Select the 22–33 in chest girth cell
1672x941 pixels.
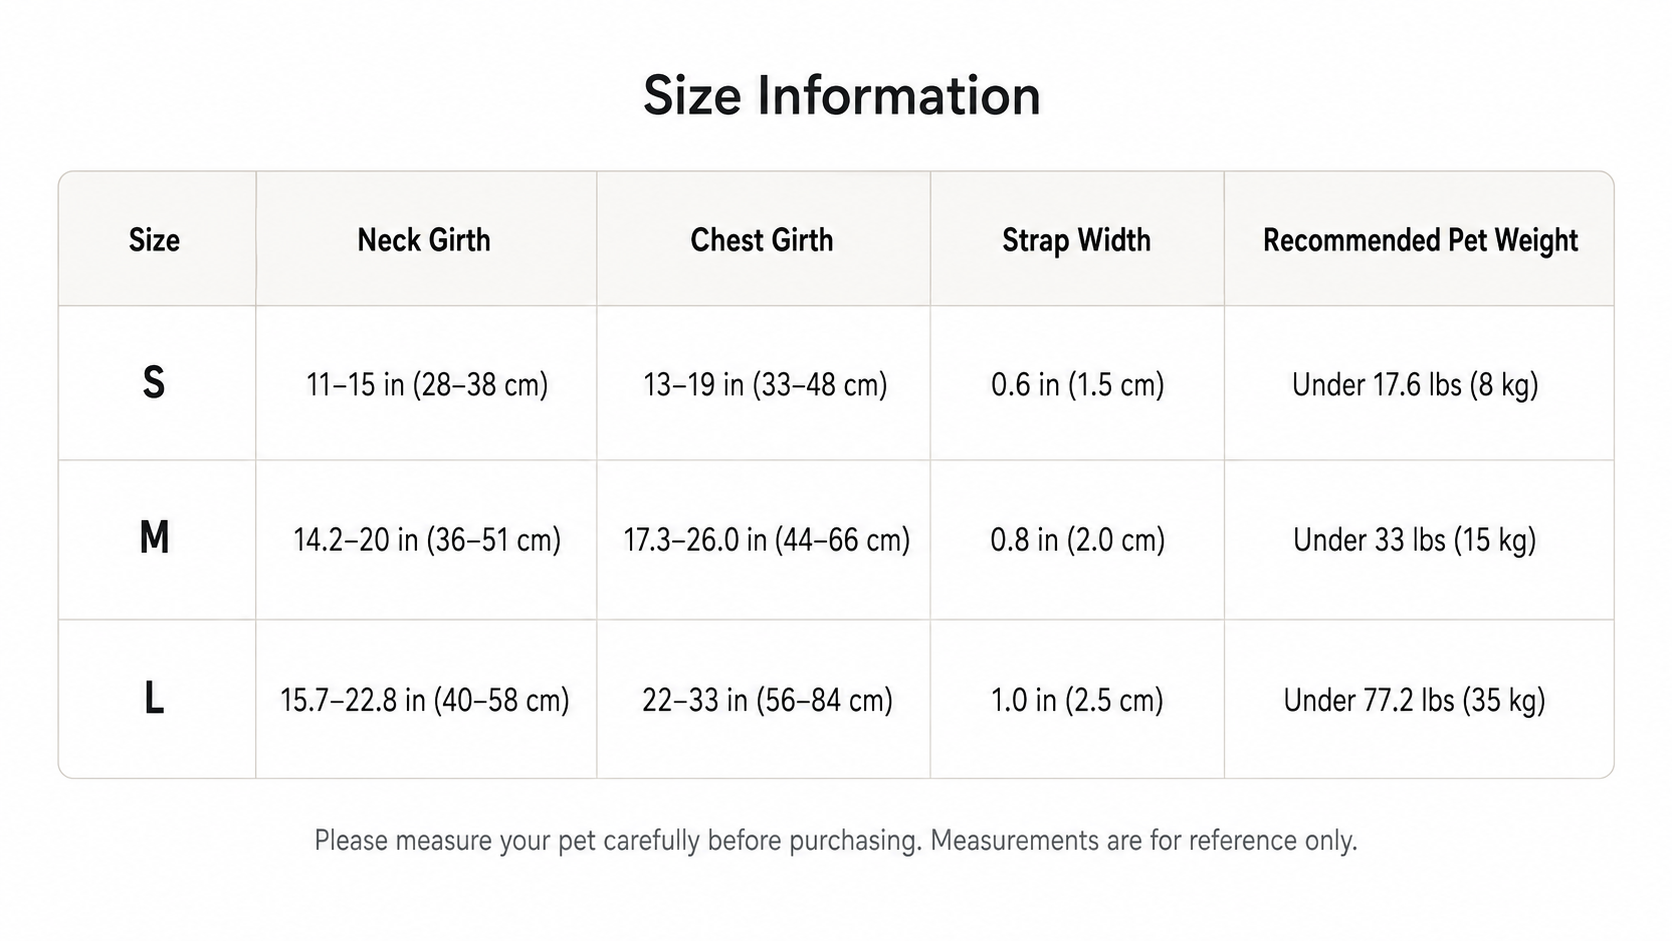click(767, 700)
